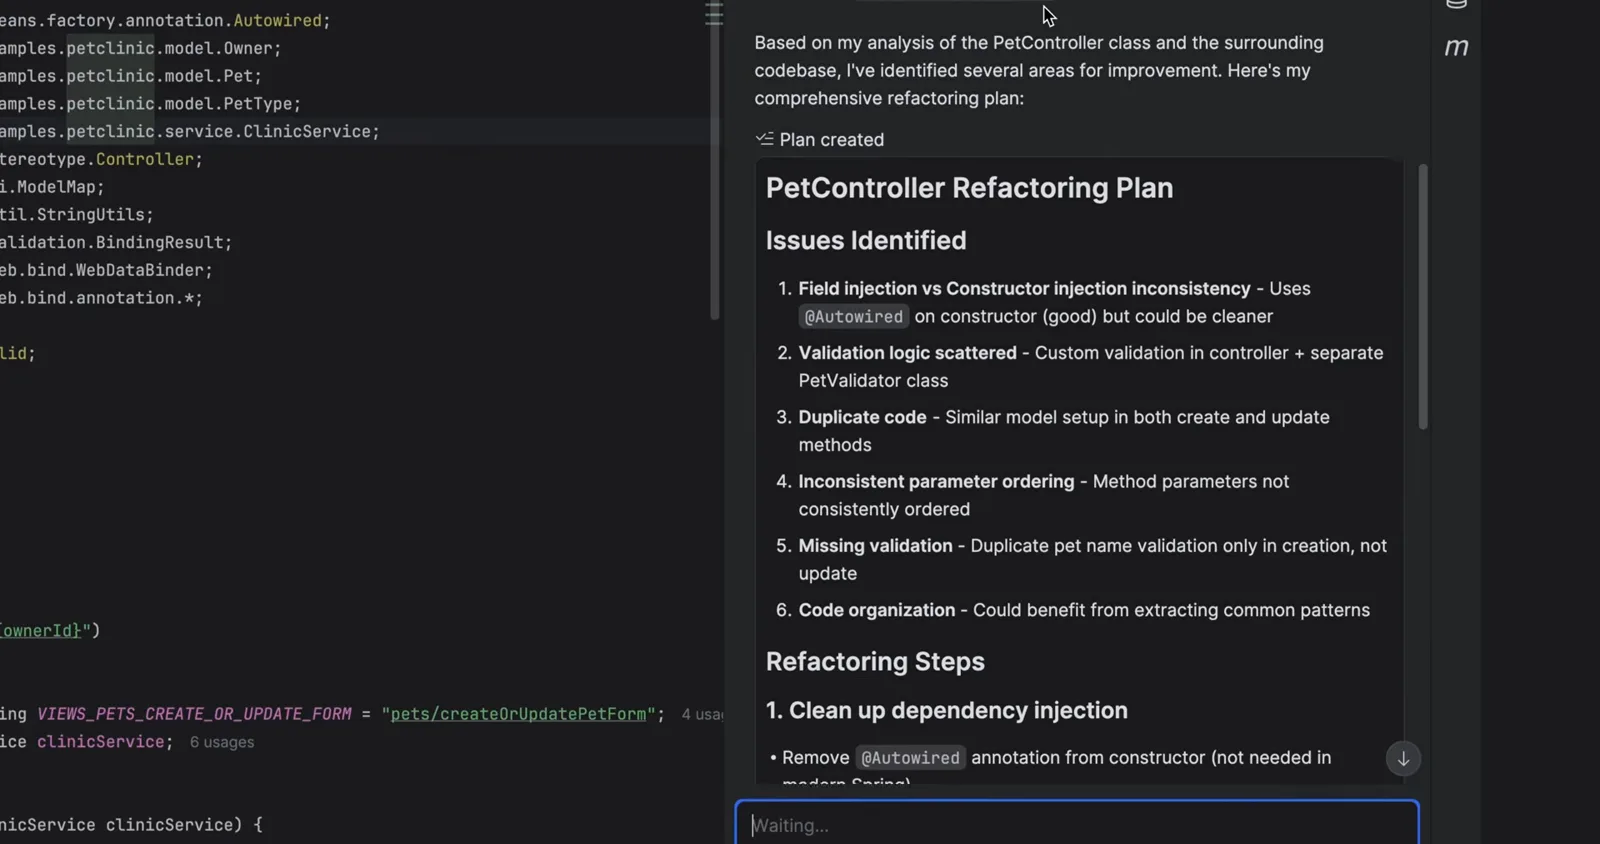This screenshot has width=1600, height=844.
Task: Open the usages hint after createOrUpdatePetForm string
Action: (x=702, y=714)
